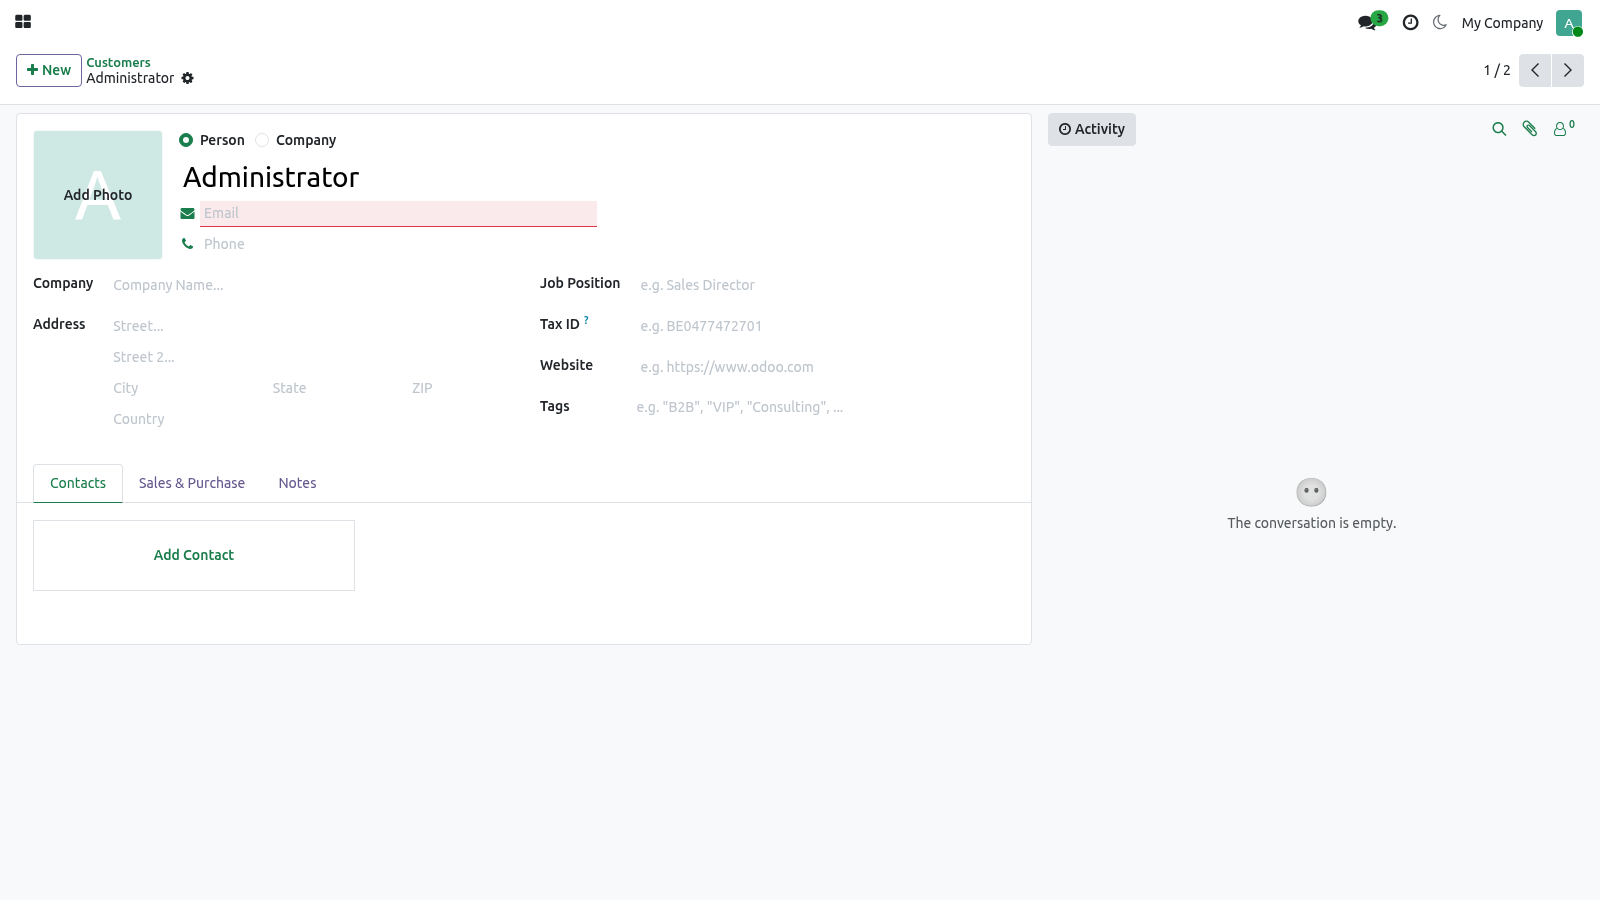Attach files with the paperclip icon
1600x900 pixels.
(x=1530, y=129)
